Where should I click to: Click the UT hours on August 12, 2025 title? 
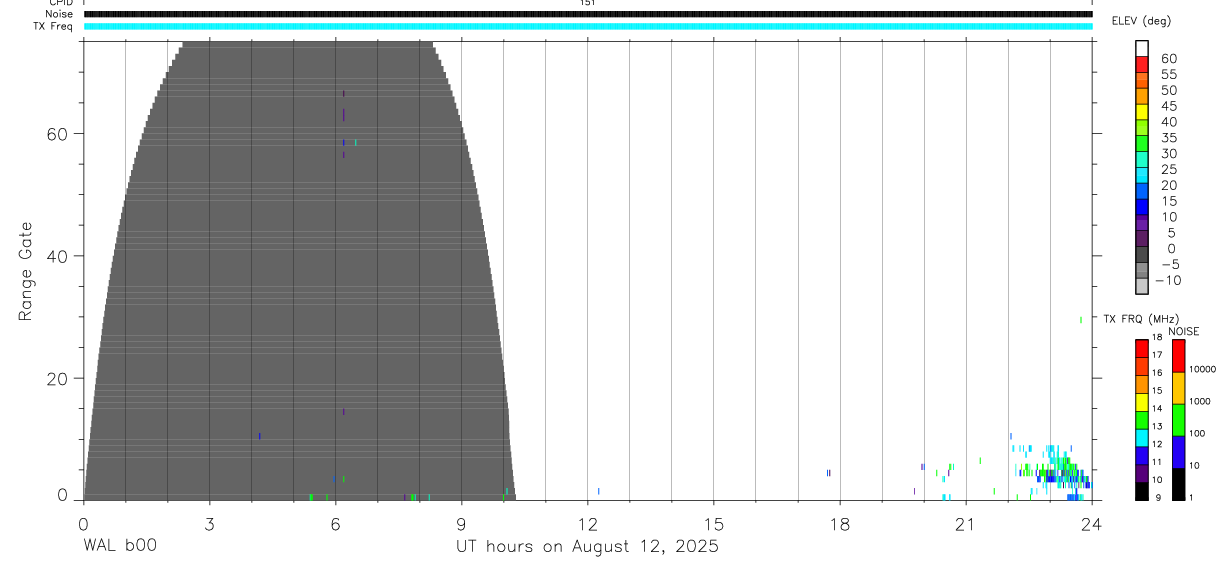click(587, 546)
